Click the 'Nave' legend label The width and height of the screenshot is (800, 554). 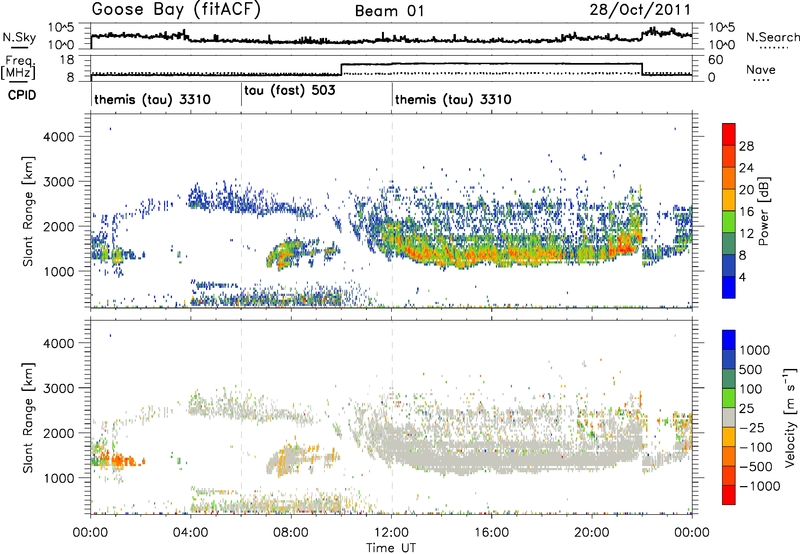761,69
